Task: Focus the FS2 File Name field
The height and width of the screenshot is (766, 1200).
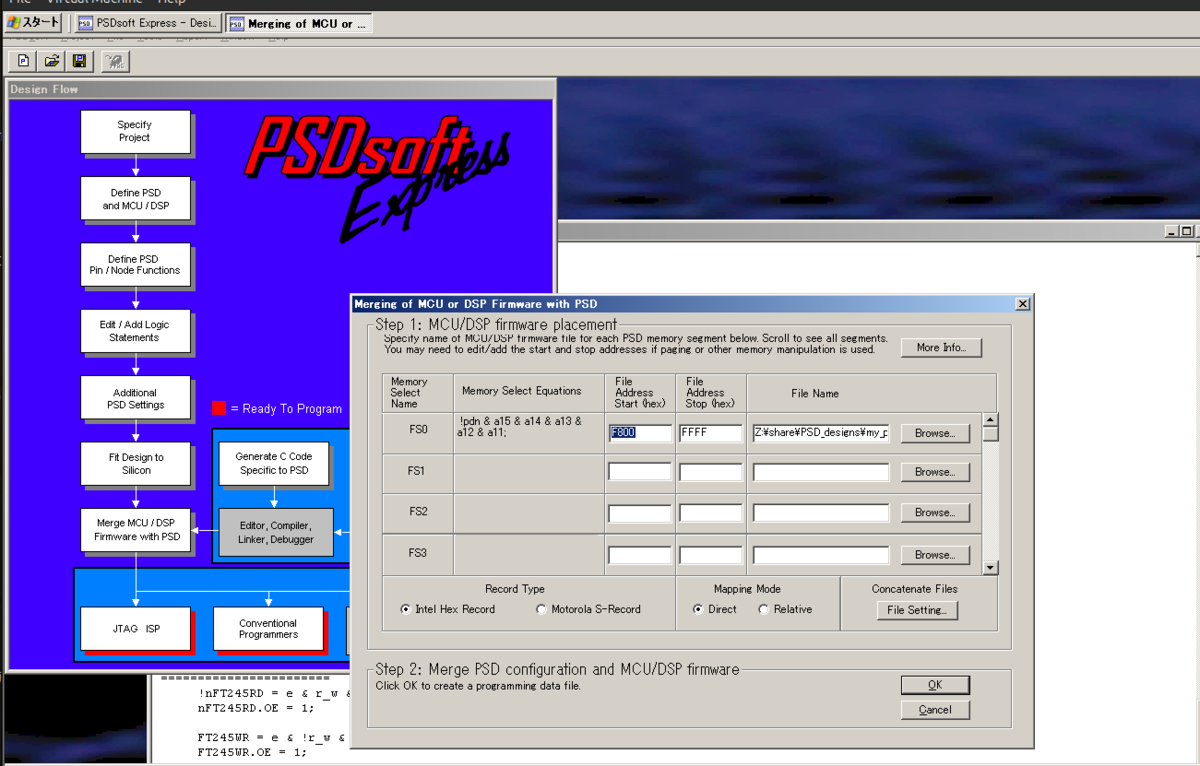Action: coord(821,513)
